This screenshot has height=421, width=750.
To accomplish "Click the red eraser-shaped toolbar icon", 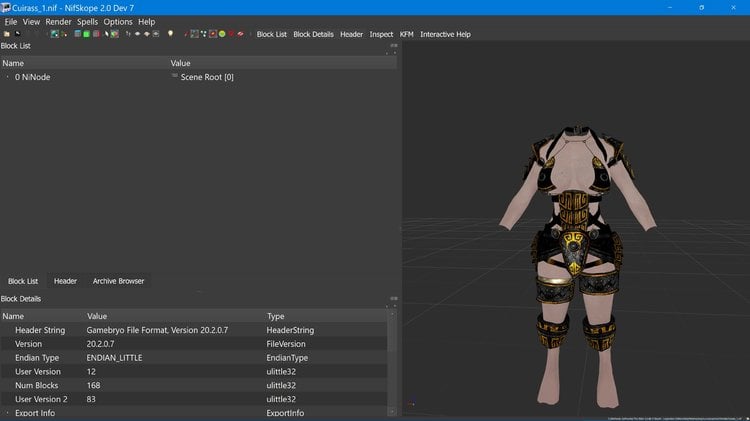I will coord(240,34).
